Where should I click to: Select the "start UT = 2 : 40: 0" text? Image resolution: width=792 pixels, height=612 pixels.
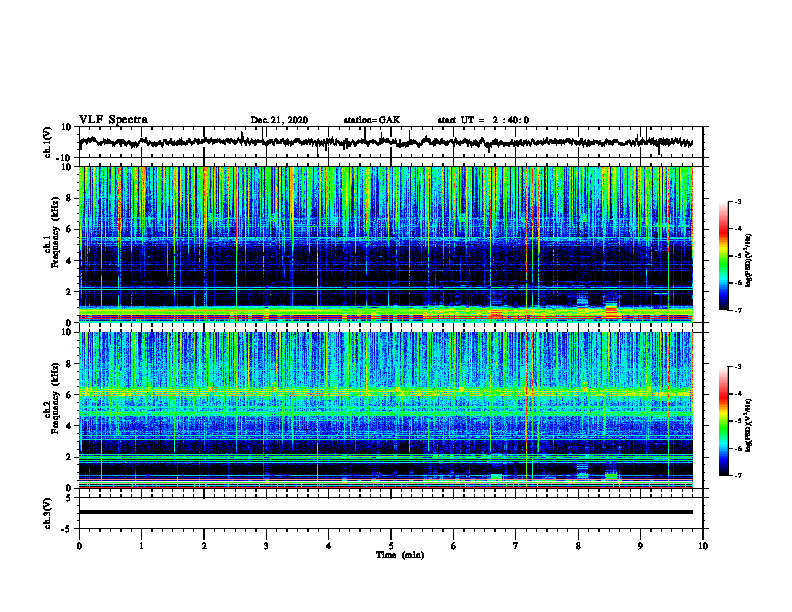click(x=483, y=120)
